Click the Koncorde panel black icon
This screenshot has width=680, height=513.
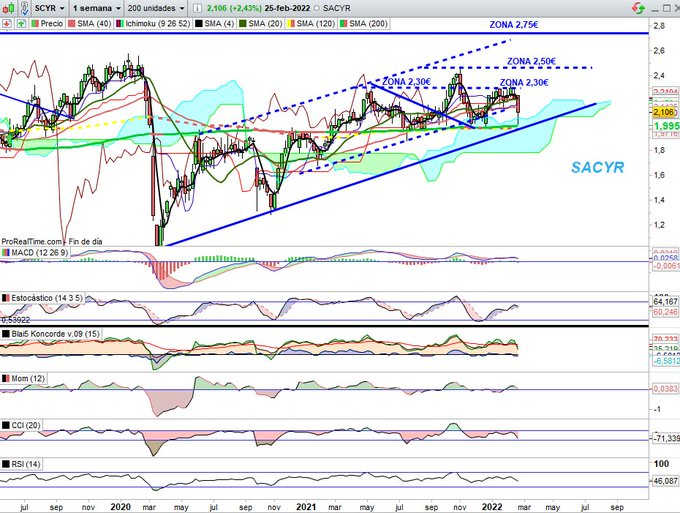point(6,333)
